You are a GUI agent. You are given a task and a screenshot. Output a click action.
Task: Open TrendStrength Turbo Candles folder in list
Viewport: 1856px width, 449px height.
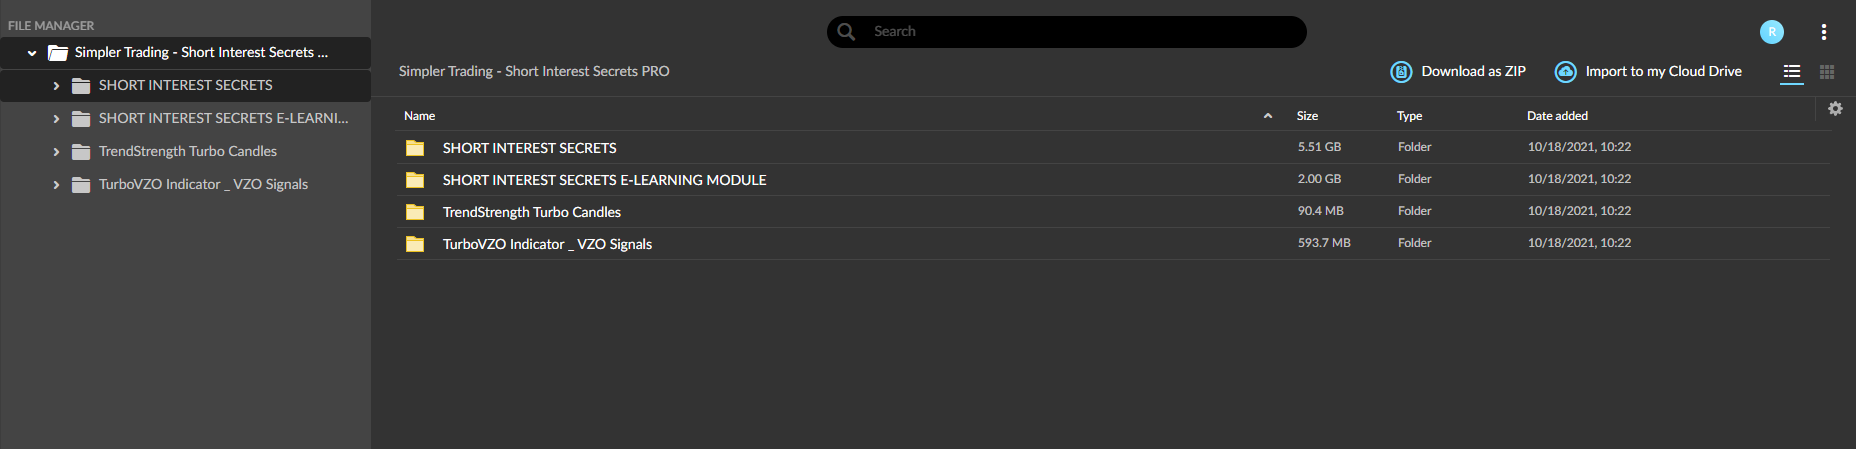click(532, 212)
